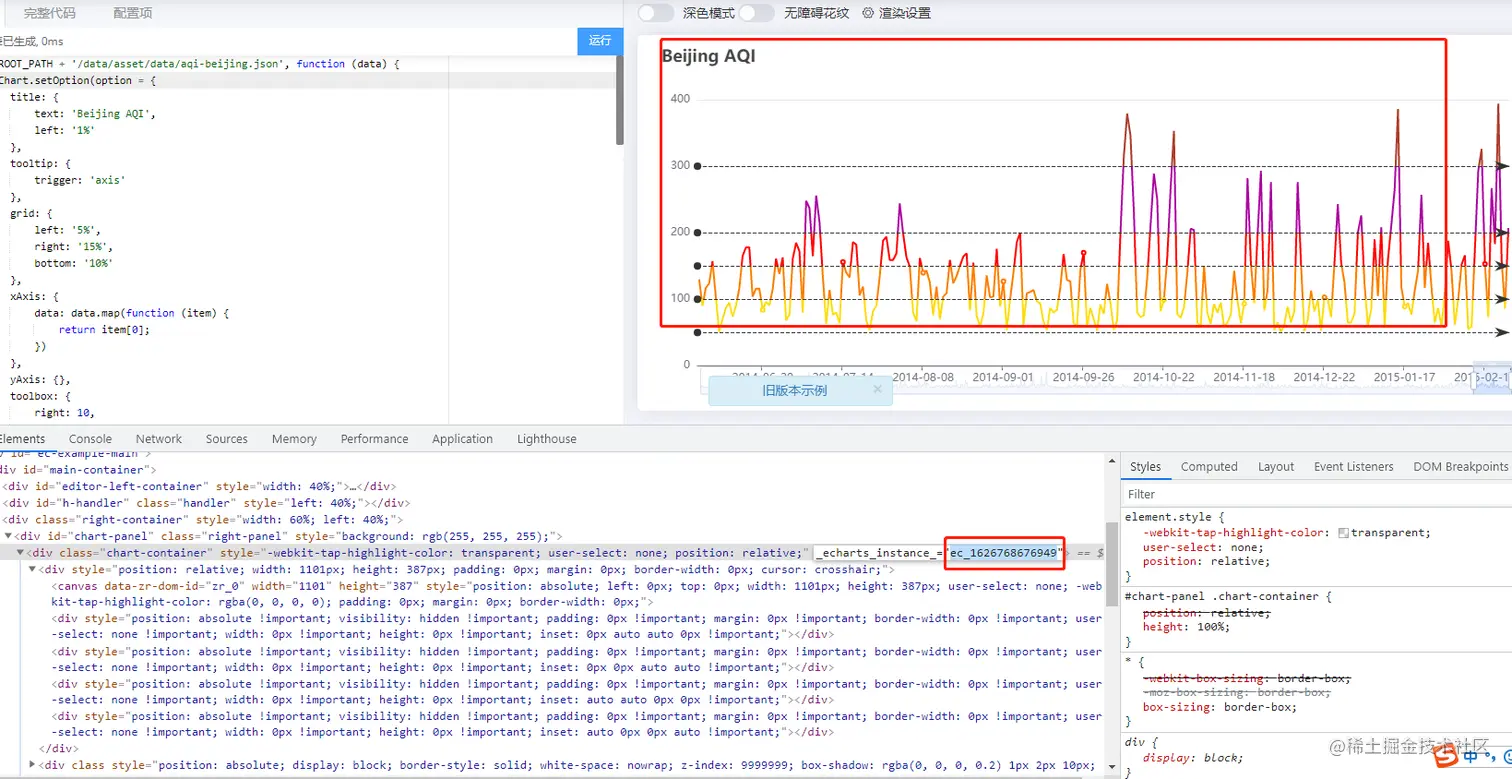Image resolution: width=1512 pixels, height=779 pixels.
Task: Click the code editor vertical scrollbar
Action: coord(620,100)
